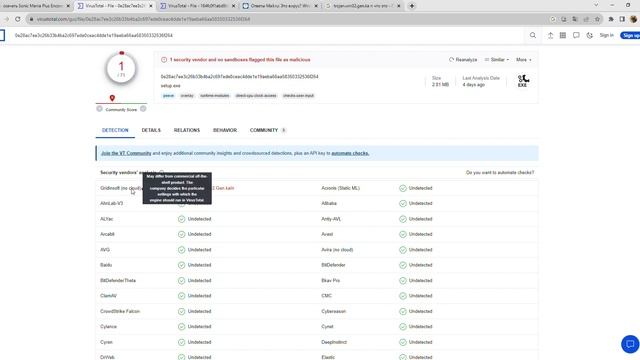Click the browser reload button
Screen dimensions: 640x360
[18, 19]
